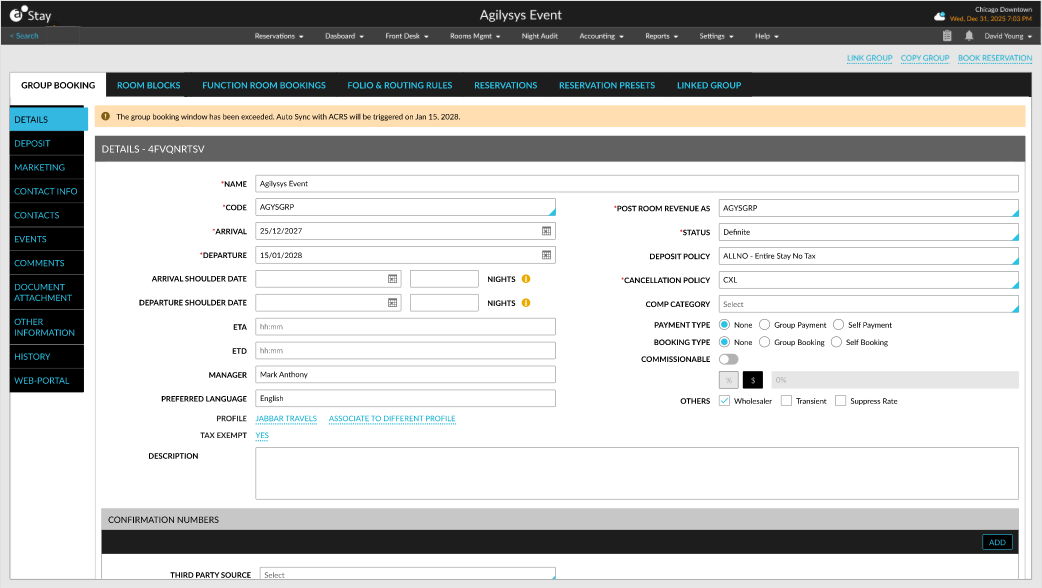Click the group Name input field
Image resolution: width=1042 pixels, height=588 pixels.
pos(637,184)
